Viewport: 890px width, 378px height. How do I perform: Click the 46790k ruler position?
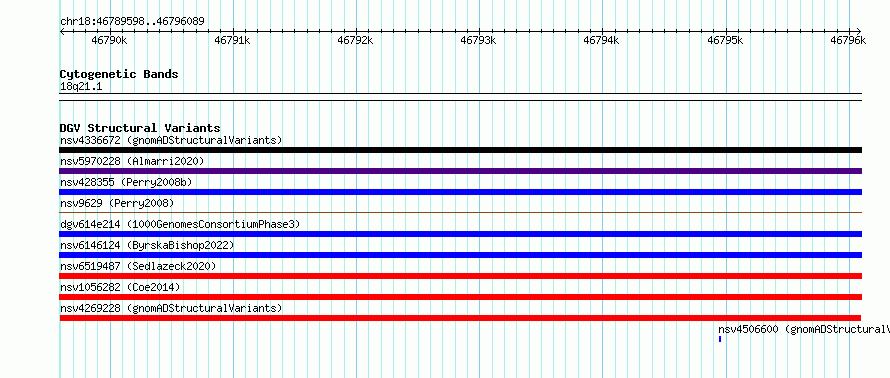pyautogui.click(x=110, y=40)
